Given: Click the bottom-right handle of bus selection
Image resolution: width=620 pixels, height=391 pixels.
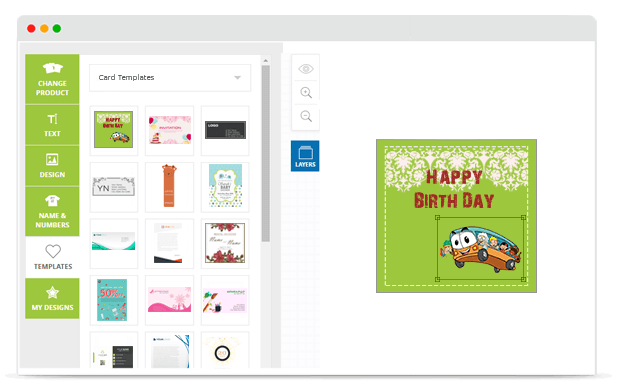Looking at the screenshot, I should (524, 280).
